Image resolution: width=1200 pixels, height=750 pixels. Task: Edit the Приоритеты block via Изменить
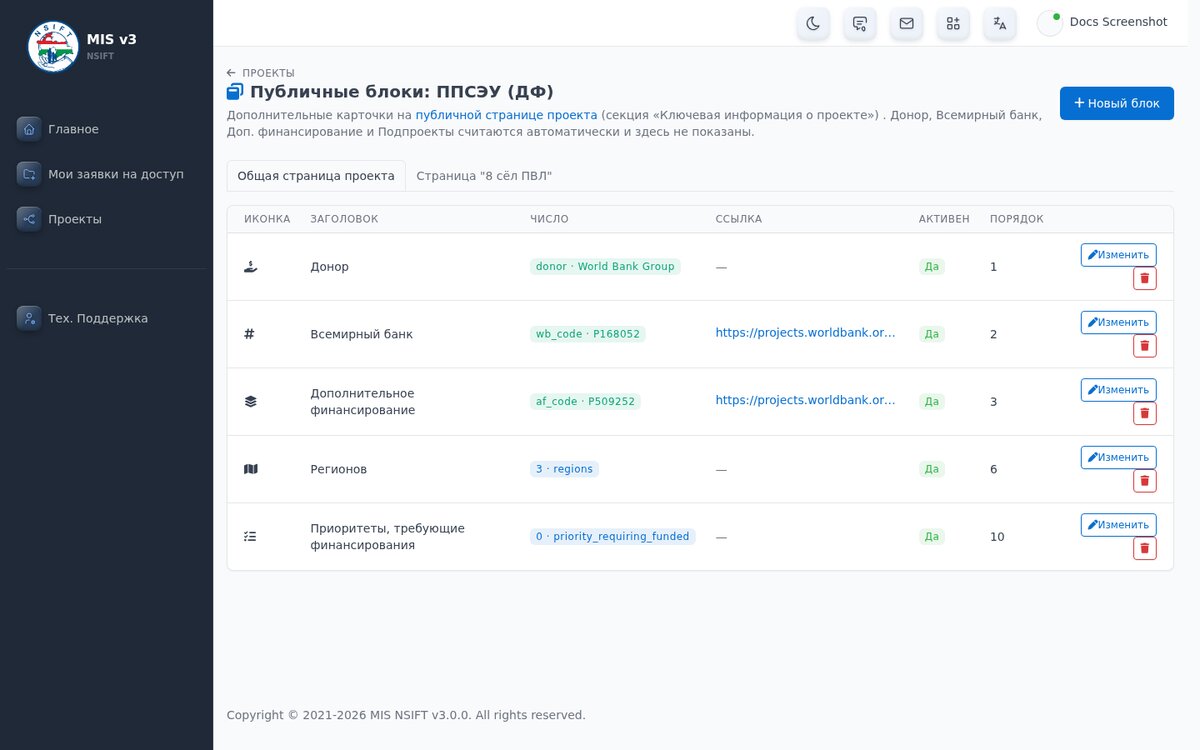1119,525
